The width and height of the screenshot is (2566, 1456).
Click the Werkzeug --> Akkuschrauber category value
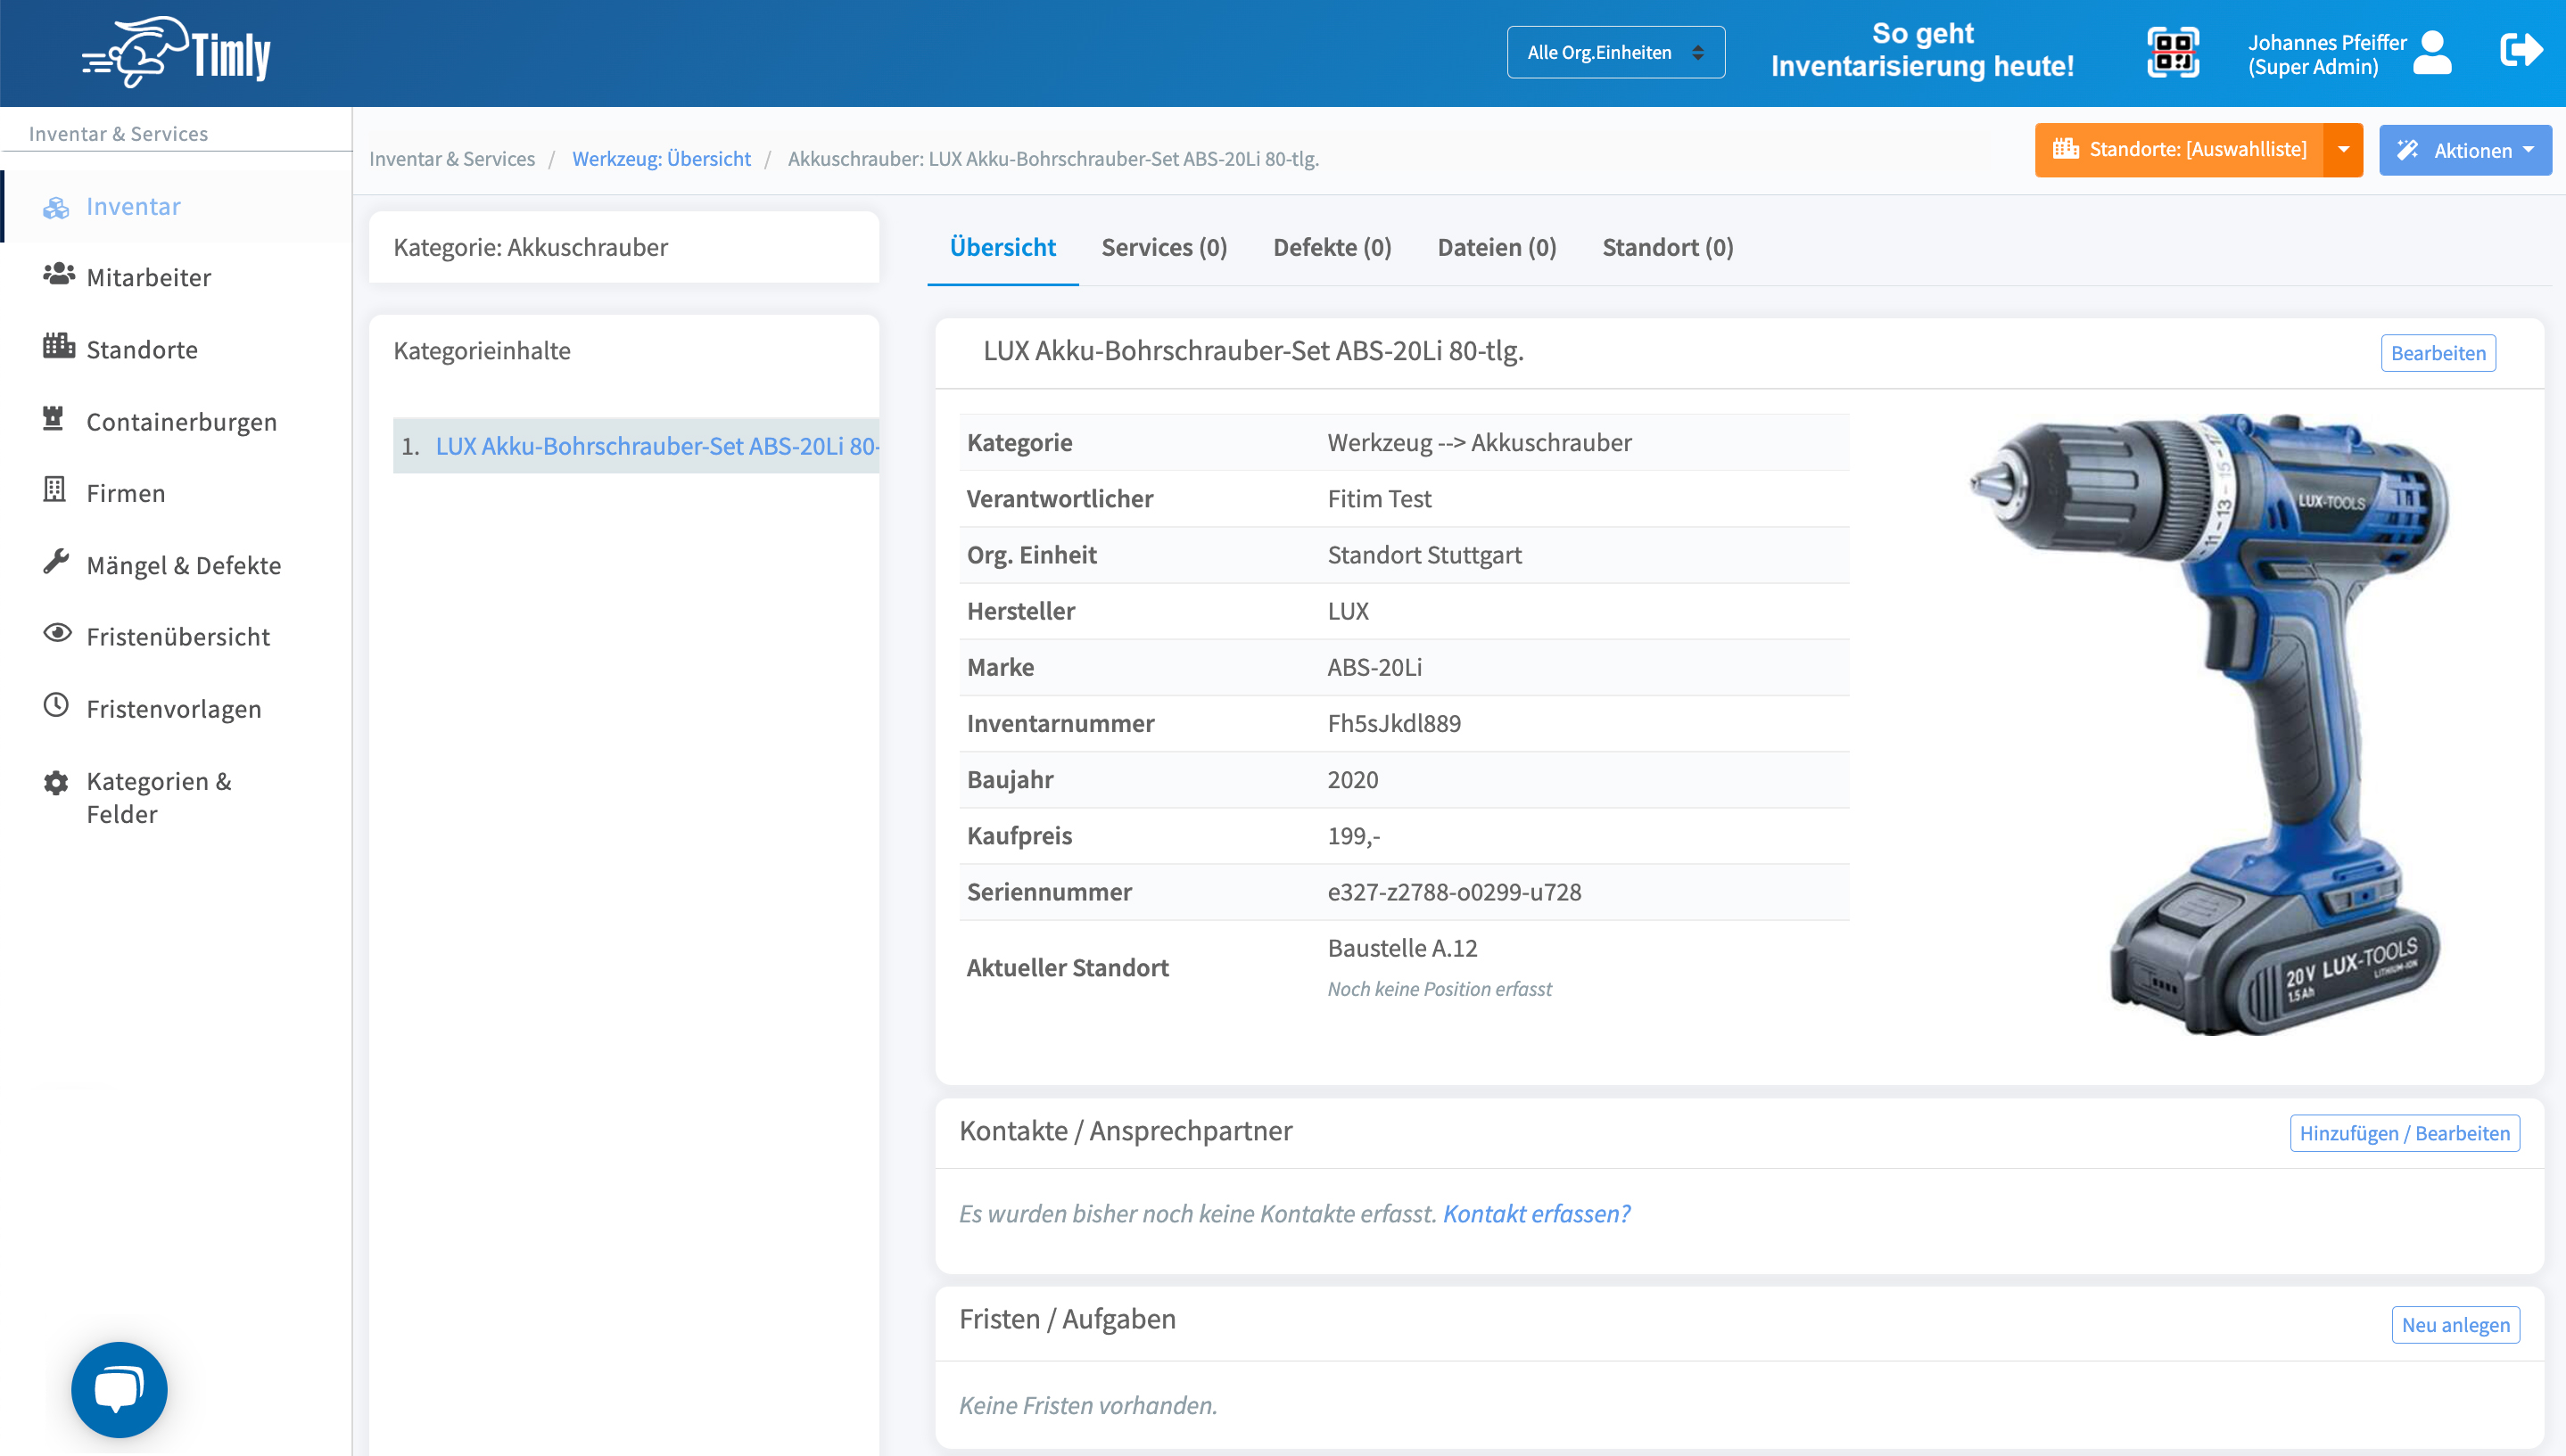[x=1479, y=443]
